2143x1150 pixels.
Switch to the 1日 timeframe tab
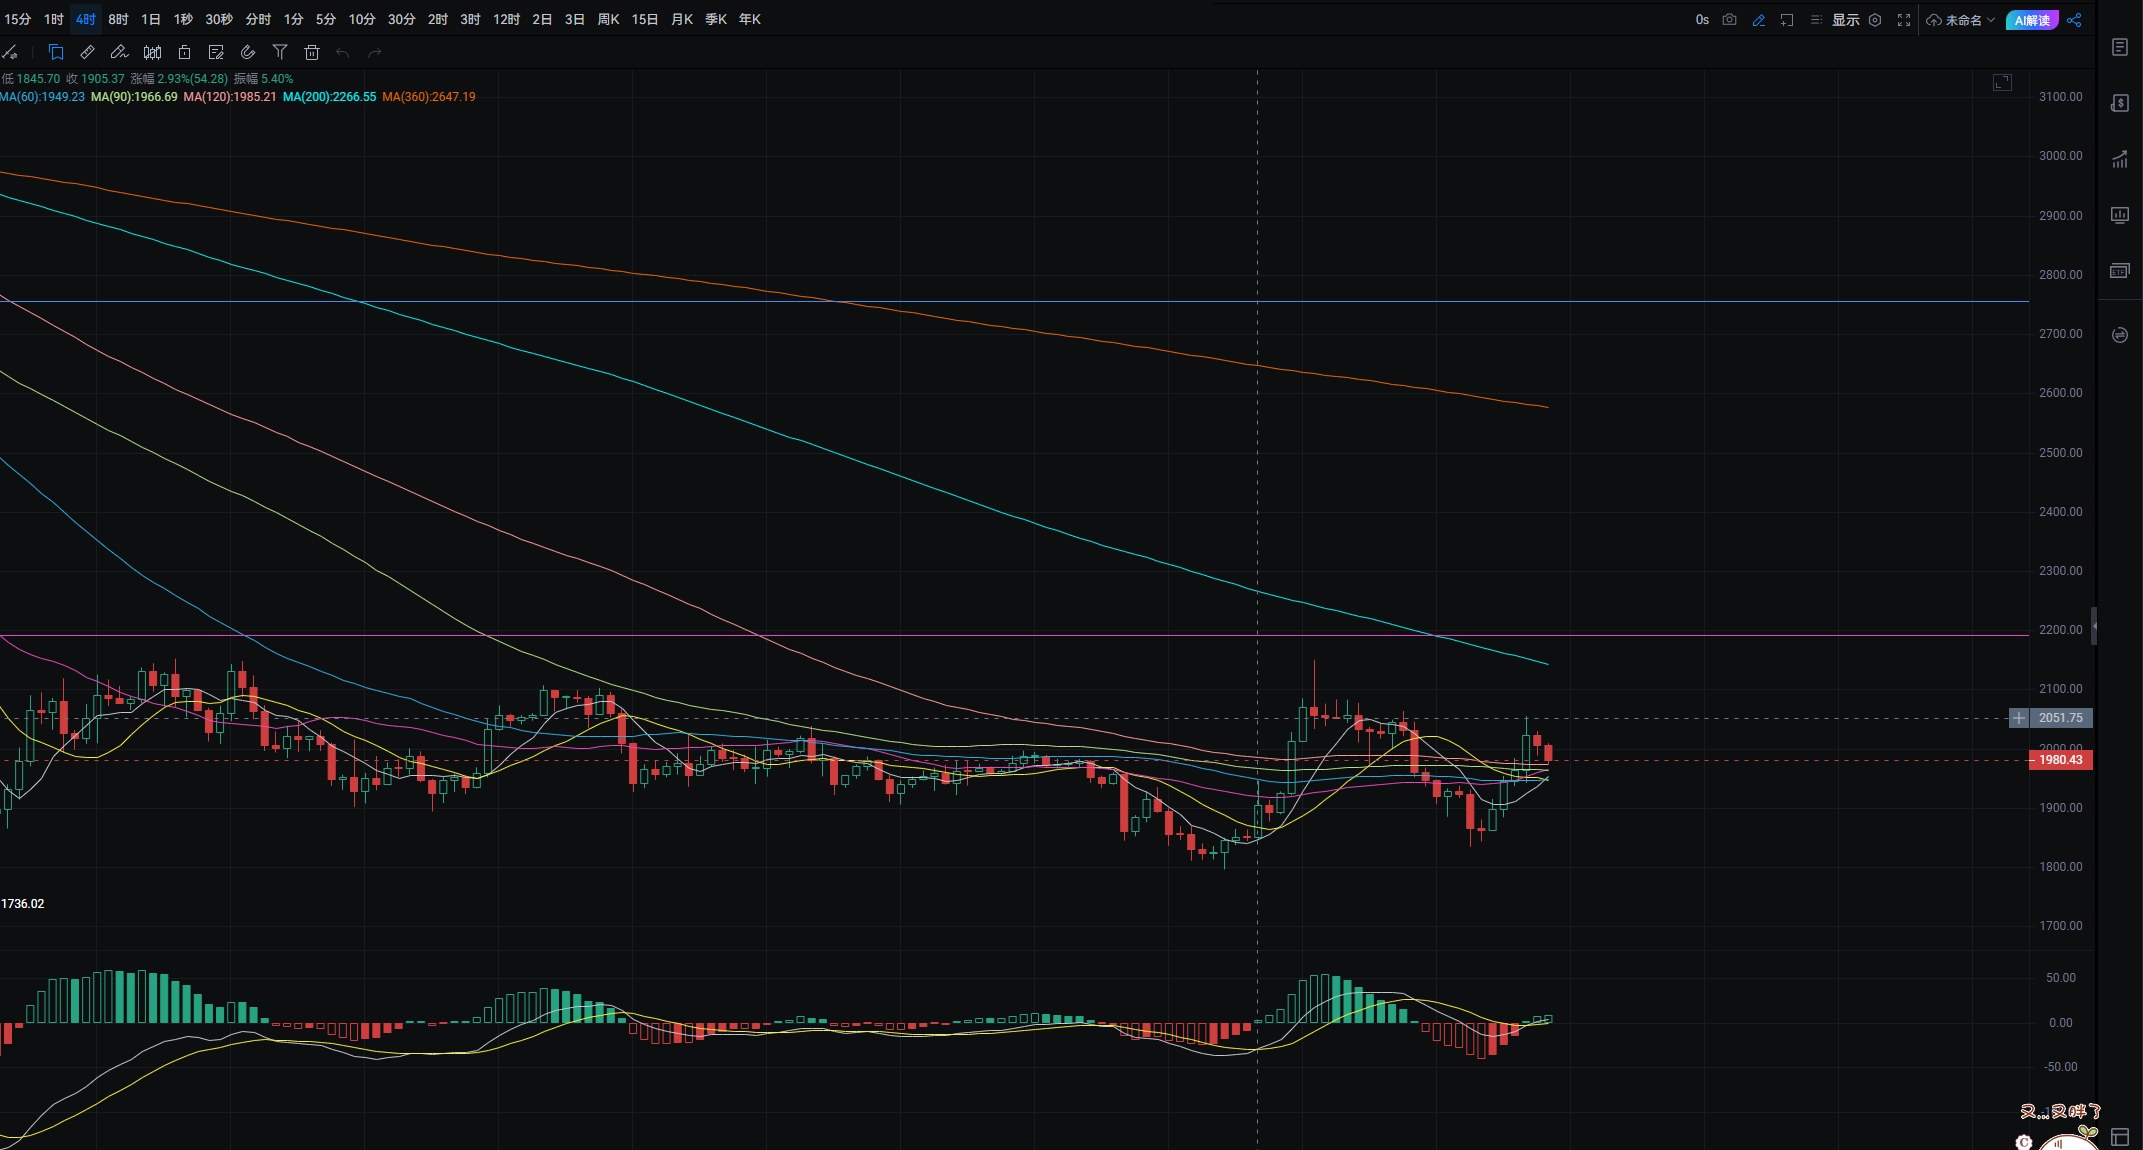tap(151, 19)
